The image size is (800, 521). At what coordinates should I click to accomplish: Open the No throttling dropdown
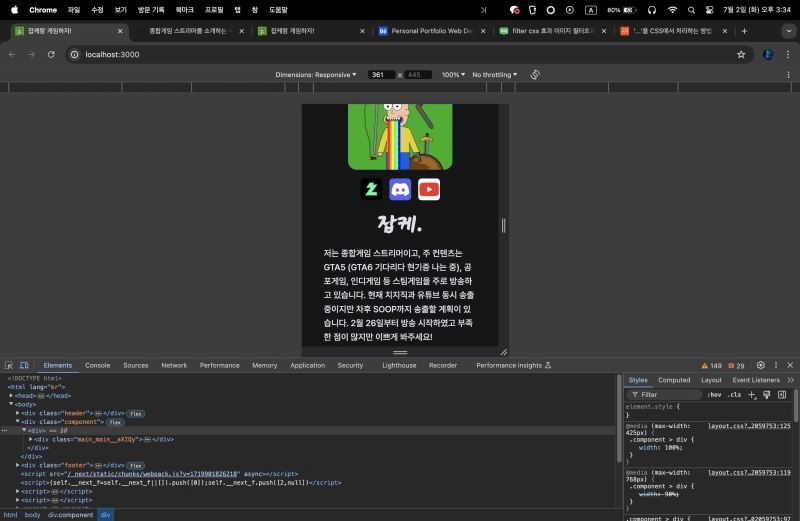click(495, 75)
